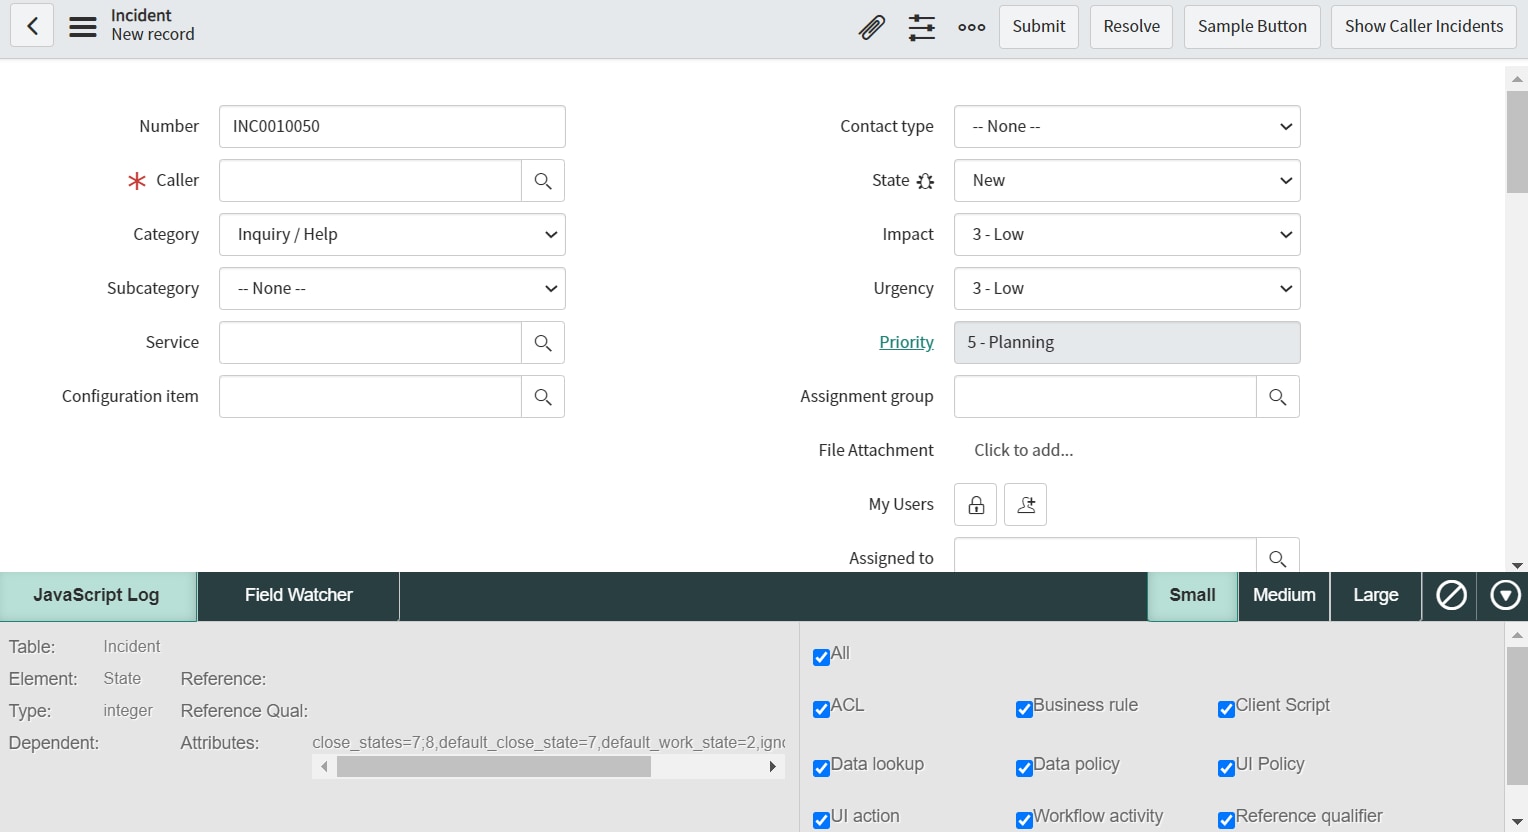Screen dimensions: 1528x832
Task: Toggle the Client Script checkbox
Action: point(1226,709)
